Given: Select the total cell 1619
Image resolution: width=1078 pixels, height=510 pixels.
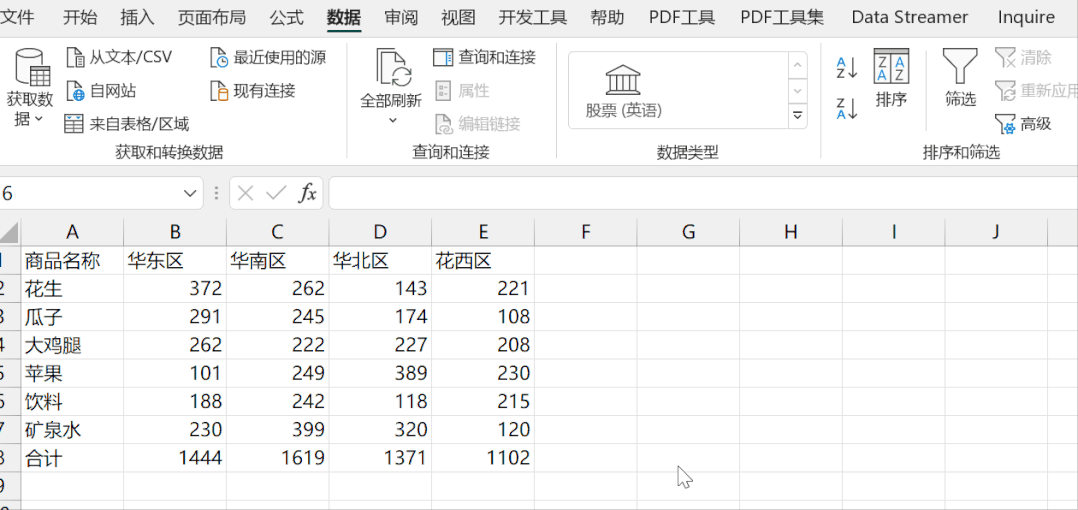Looking at the screenshot, I should coord(278,458).
